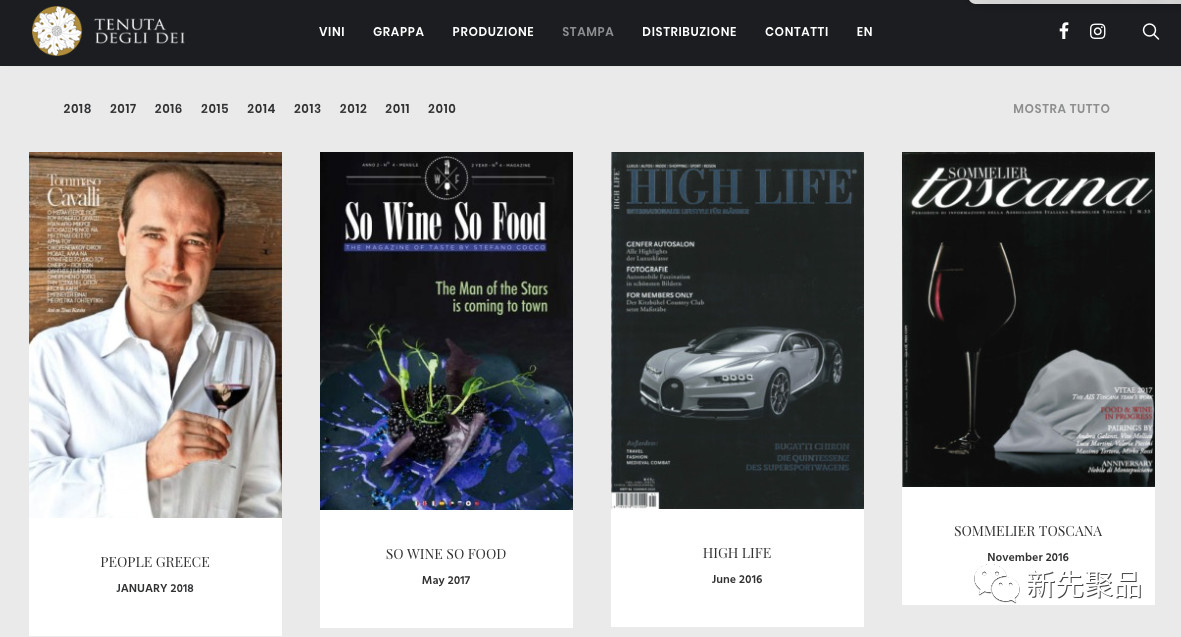Open the search magnifier icon

tap(1151, 32)
